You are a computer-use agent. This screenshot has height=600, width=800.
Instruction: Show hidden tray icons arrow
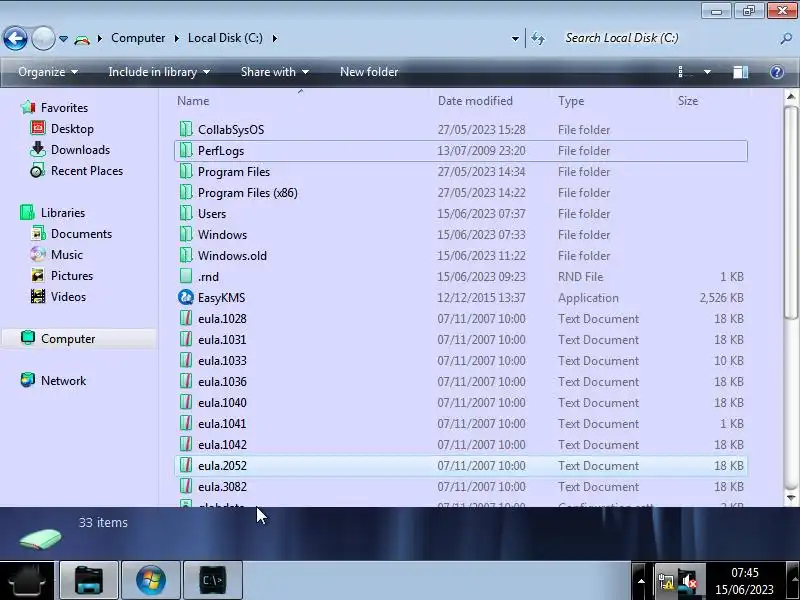pyautogui.click(x=641, y=581)
